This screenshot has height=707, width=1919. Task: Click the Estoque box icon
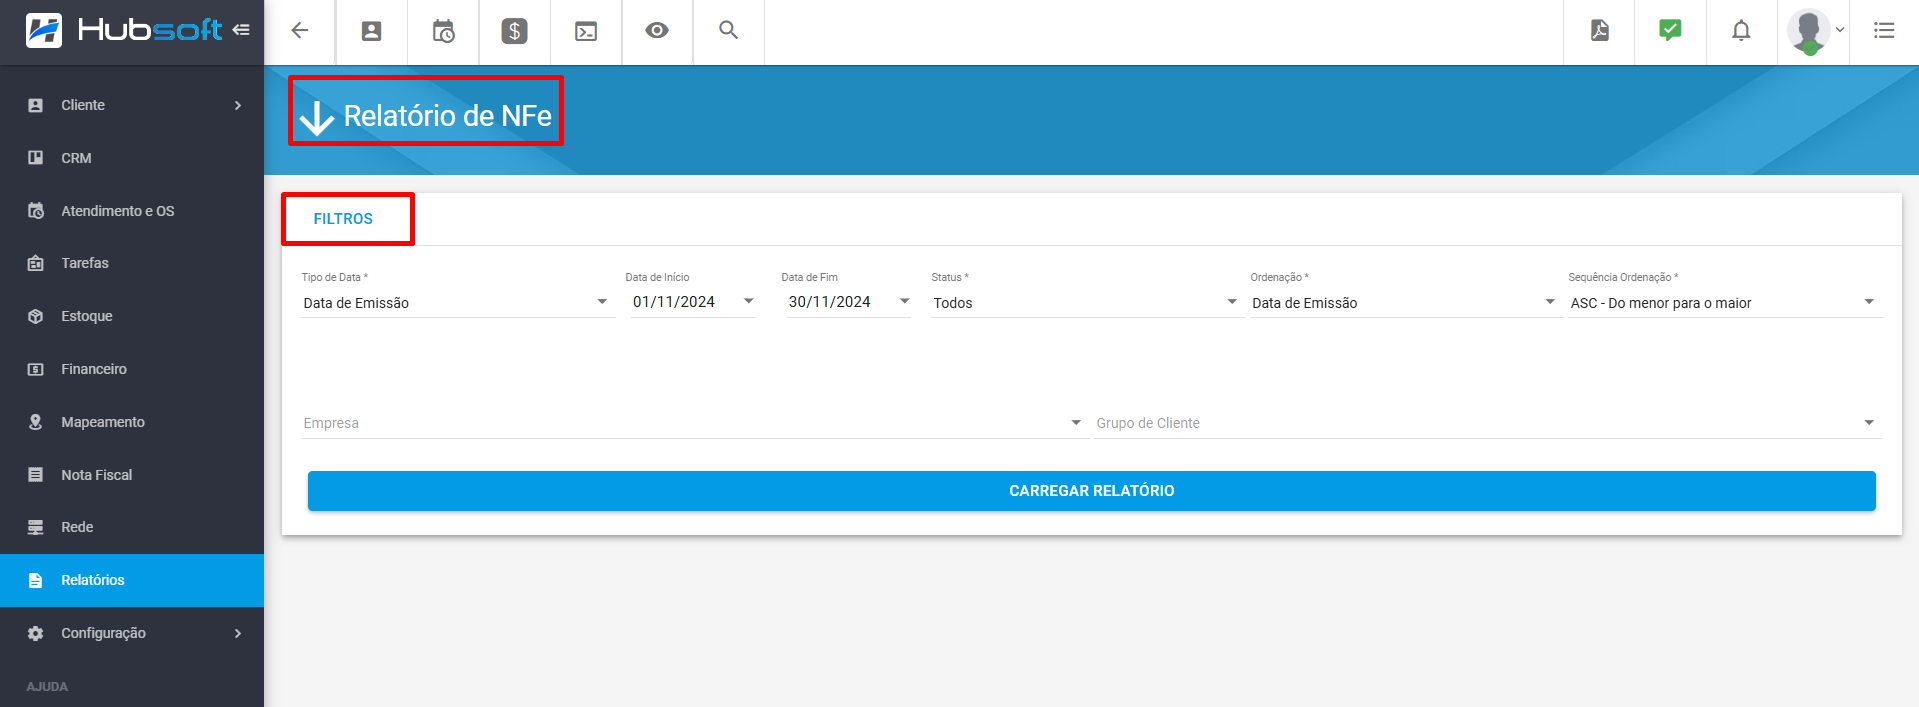[x=36, y=316]
